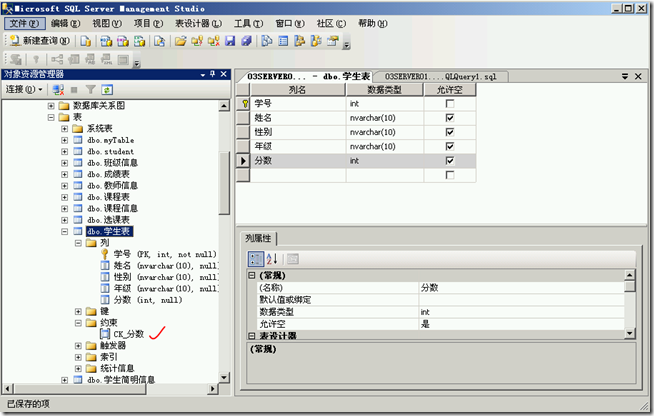Click the database engine query icon

pos(86,41)
